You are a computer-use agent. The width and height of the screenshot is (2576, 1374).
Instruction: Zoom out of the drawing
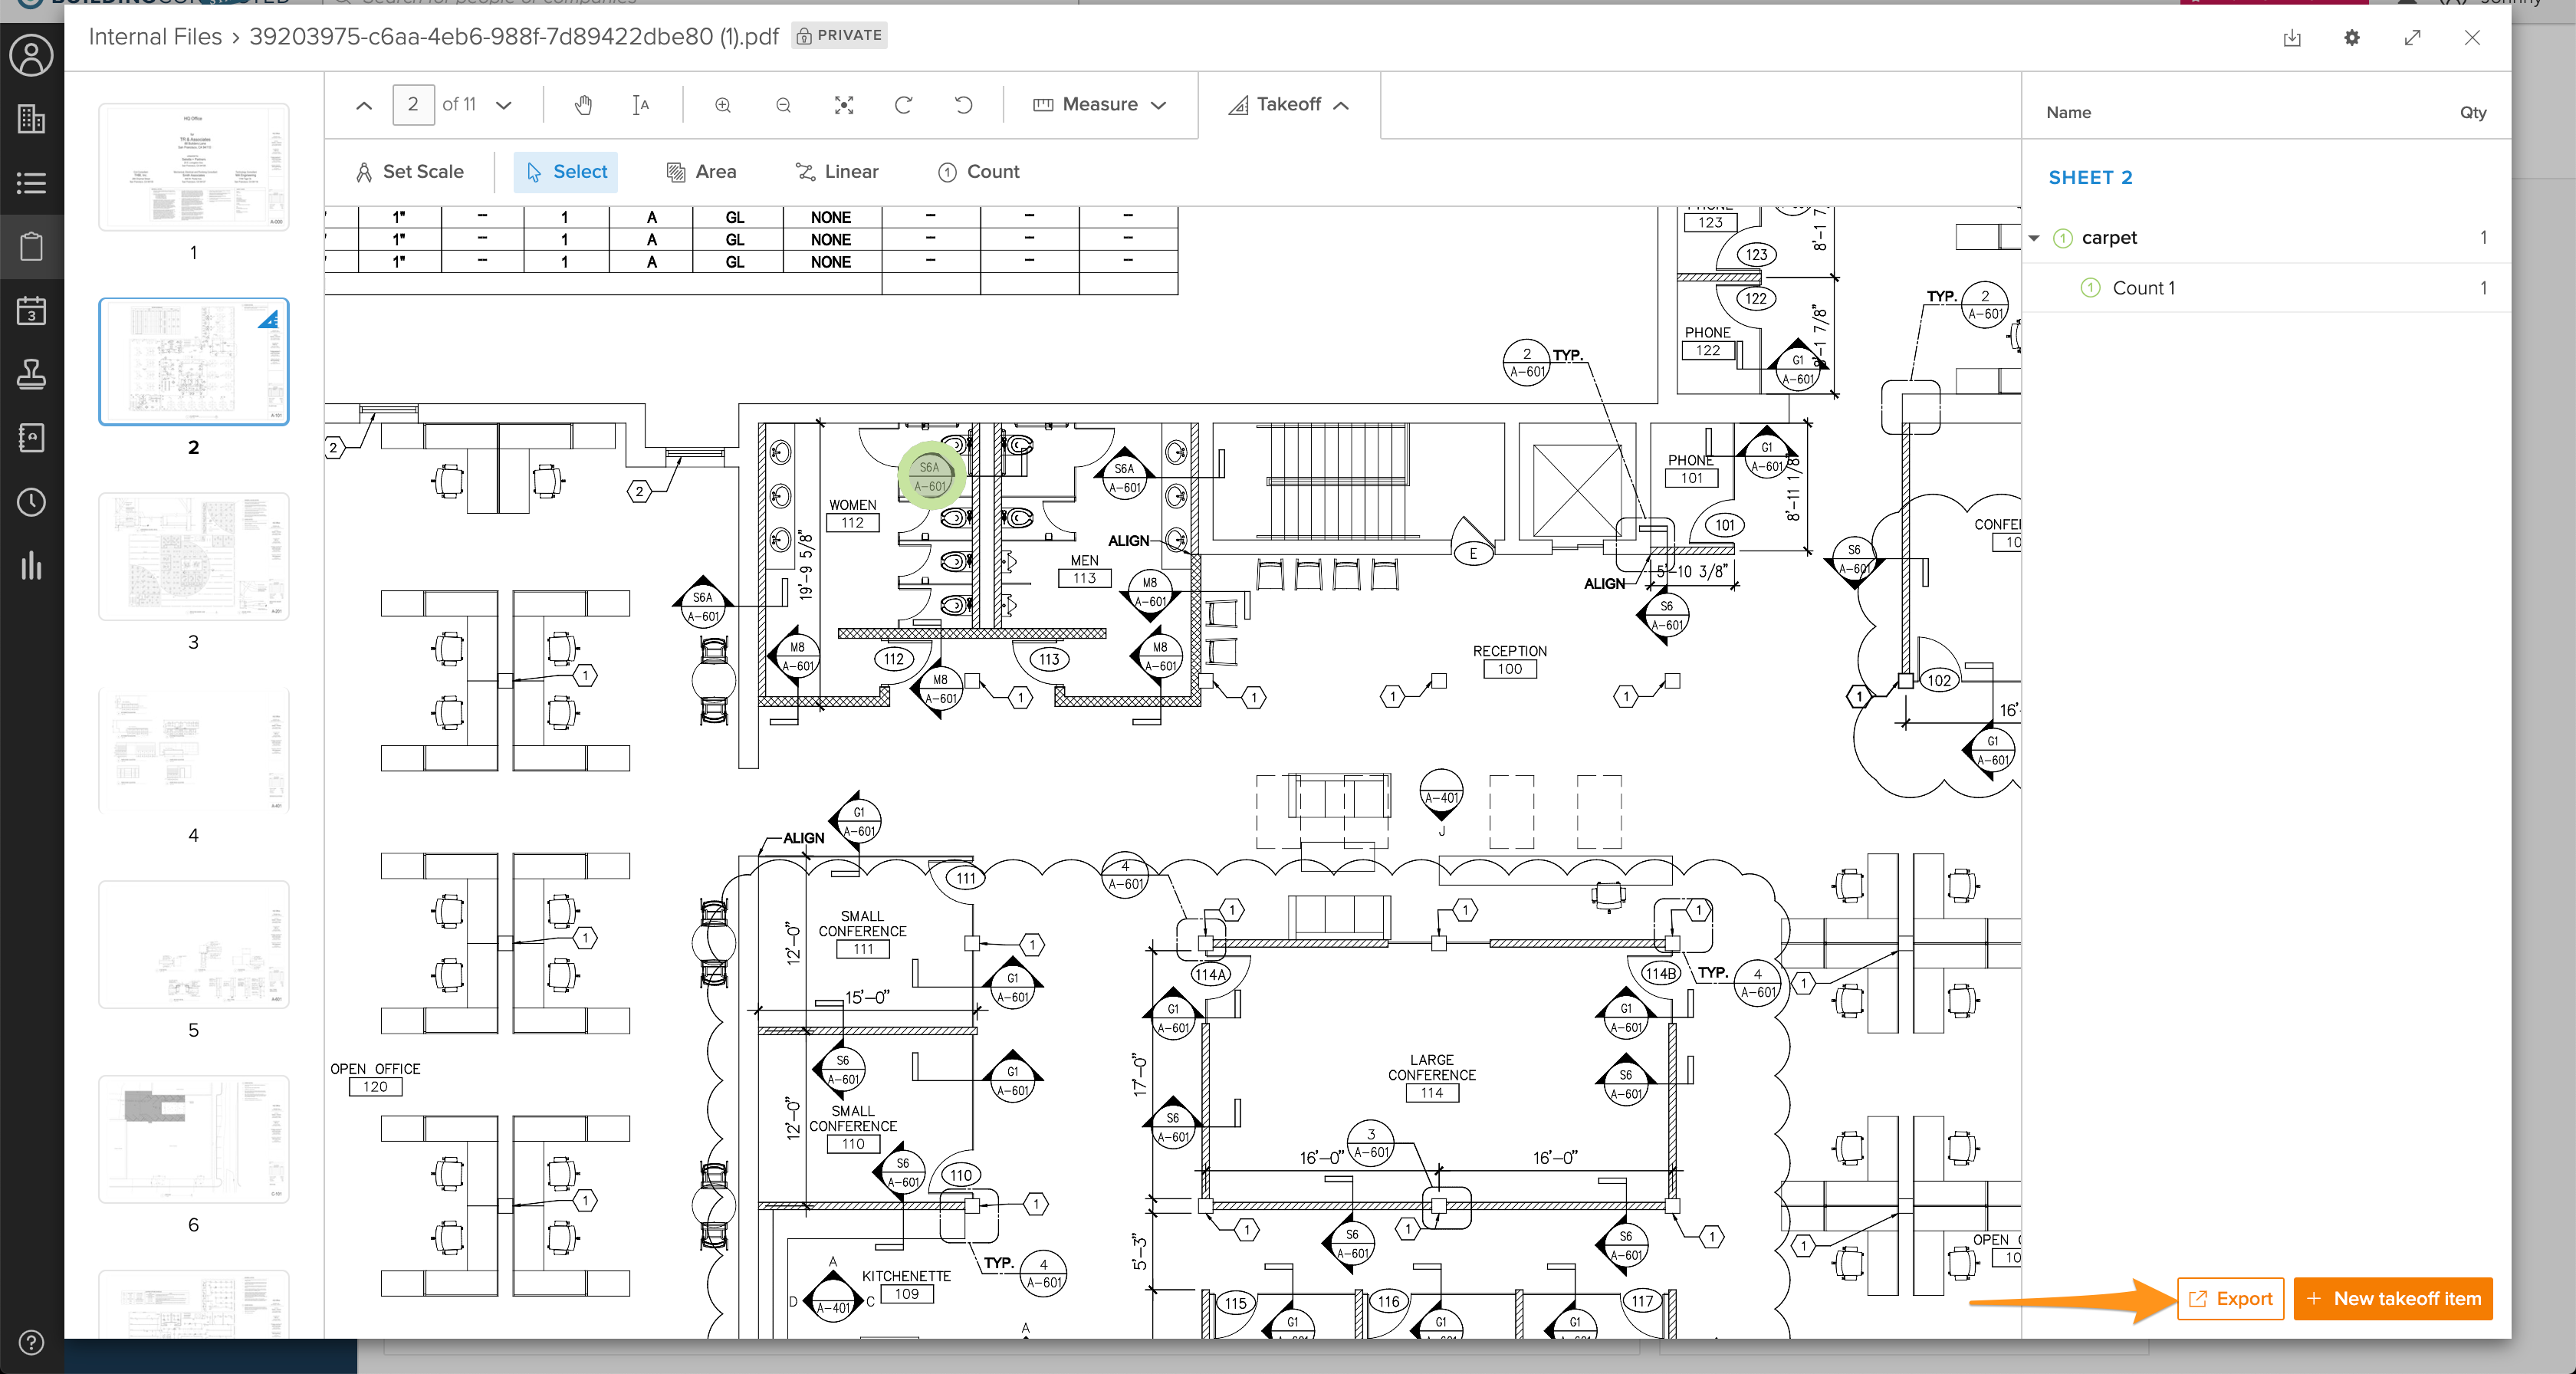[x=783, y=105]
